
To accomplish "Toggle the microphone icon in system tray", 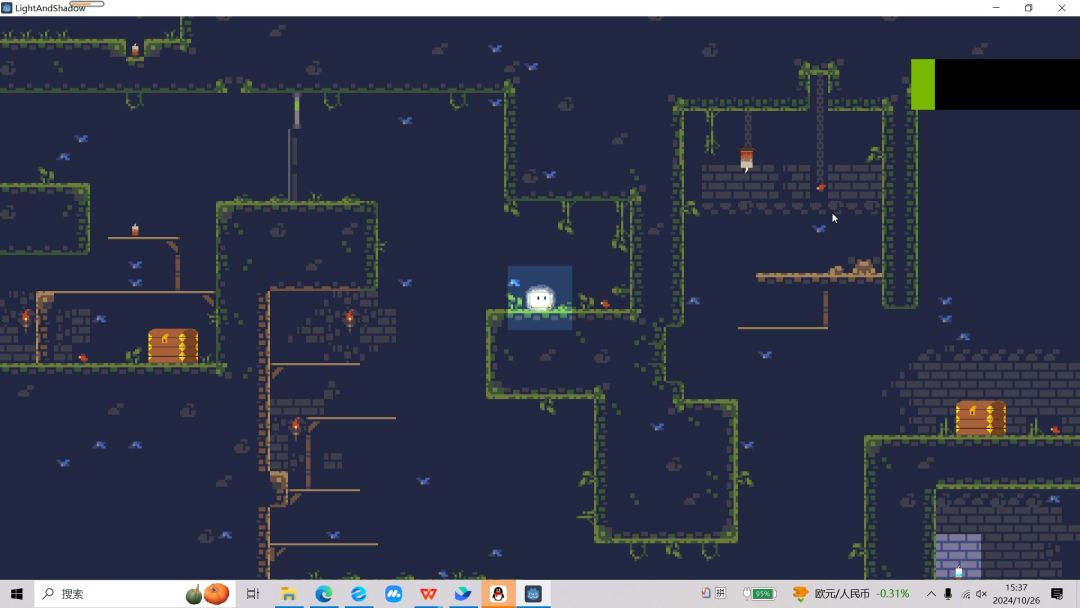I will click(x=948, y=594).
